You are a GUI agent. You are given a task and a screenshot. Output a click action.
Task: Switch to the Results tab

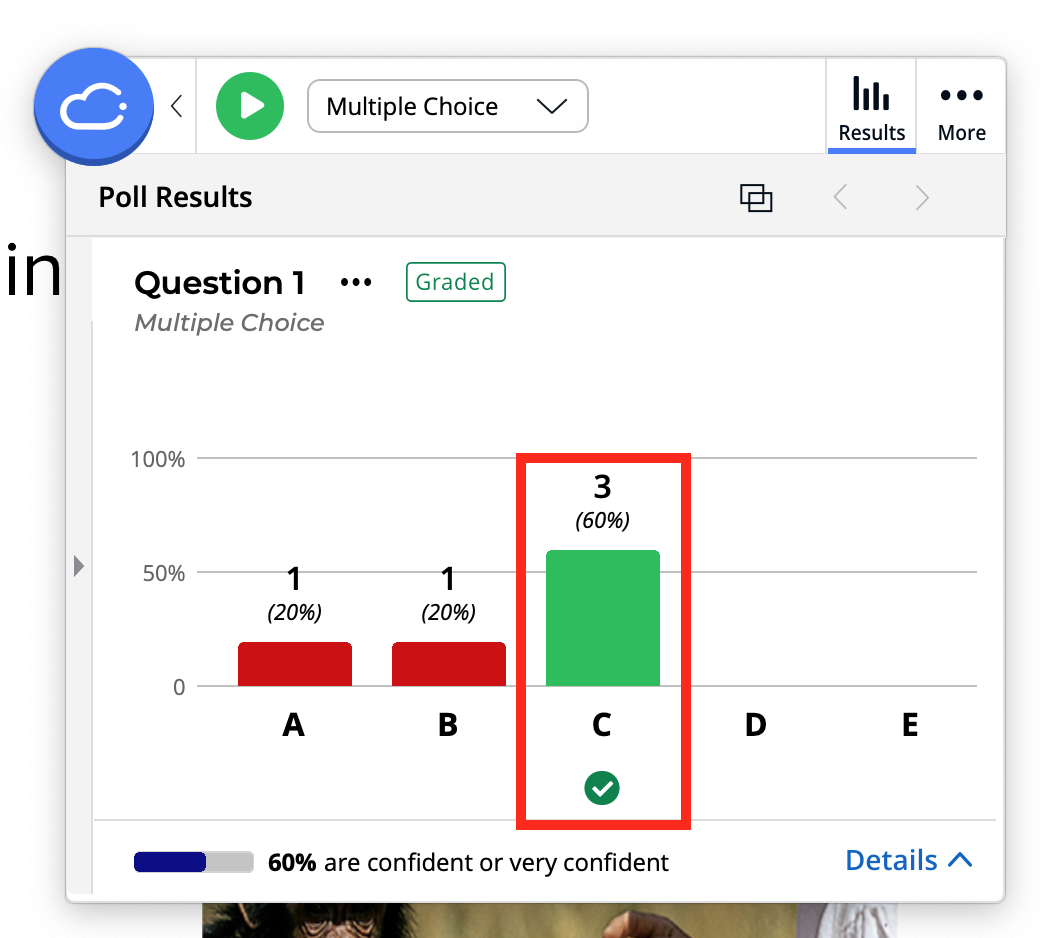coord(870,107)
